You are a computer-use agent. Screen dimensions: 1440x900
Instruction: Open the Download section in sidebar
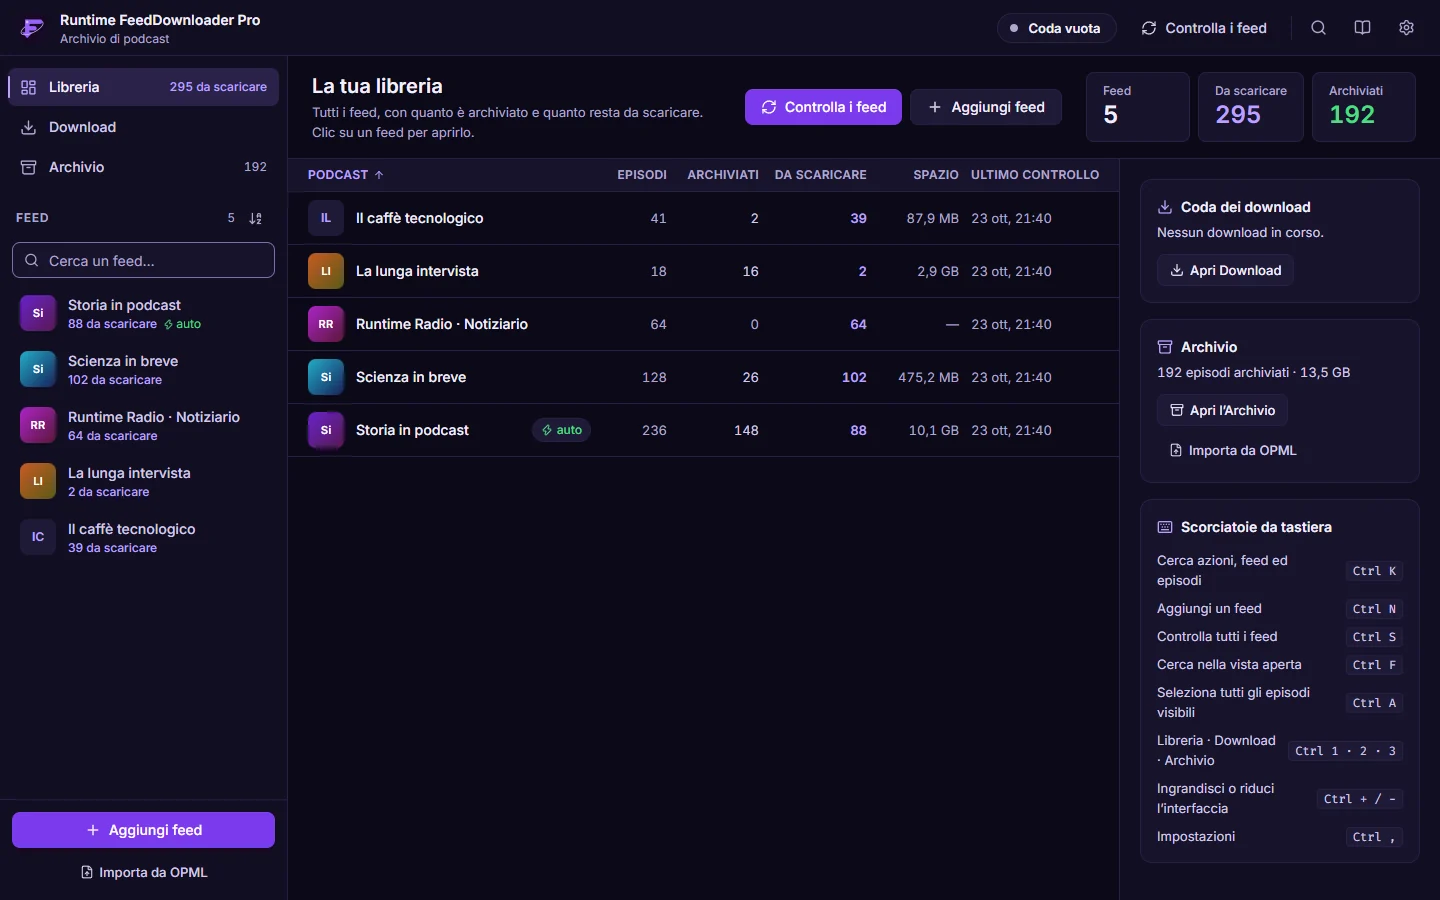coord(143,127)
